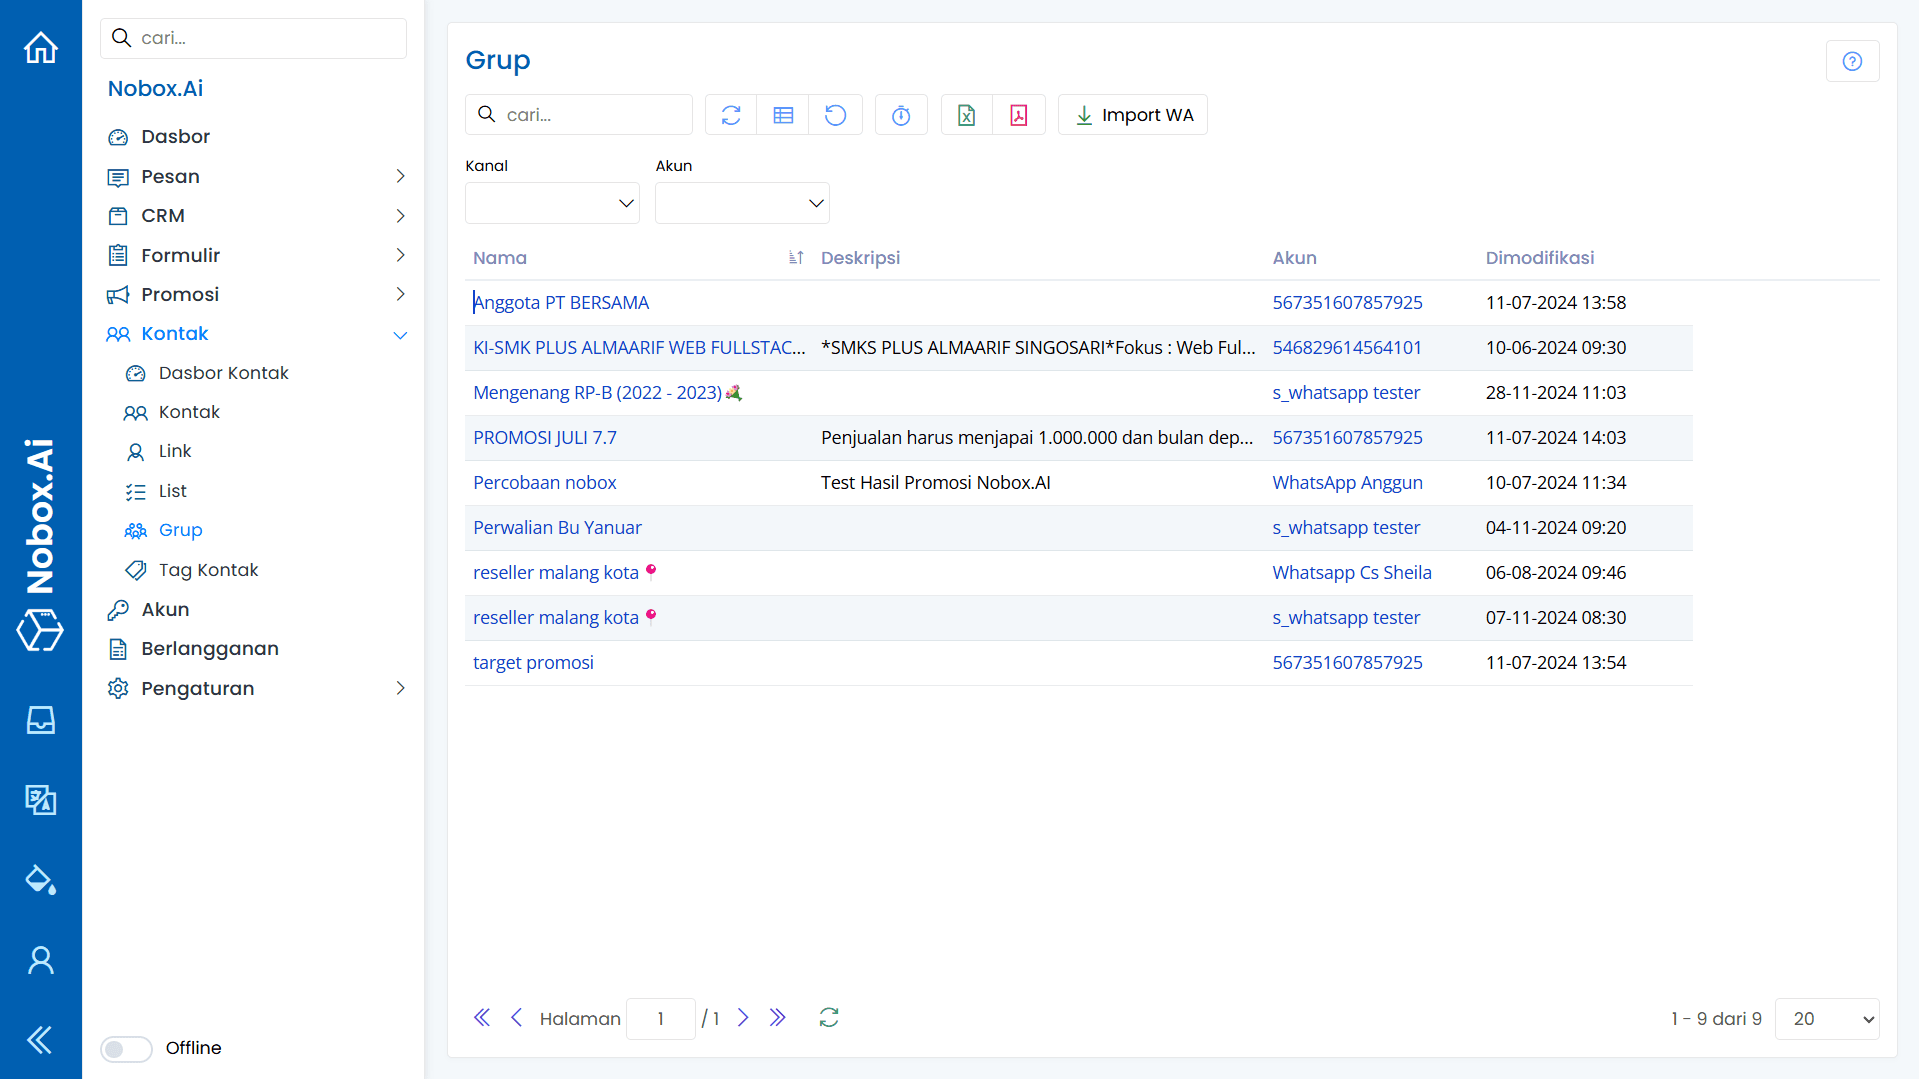Screen dimensions: 1919x1079
Task: Click the timer icon in toolbar
Action: pos(901,115)
